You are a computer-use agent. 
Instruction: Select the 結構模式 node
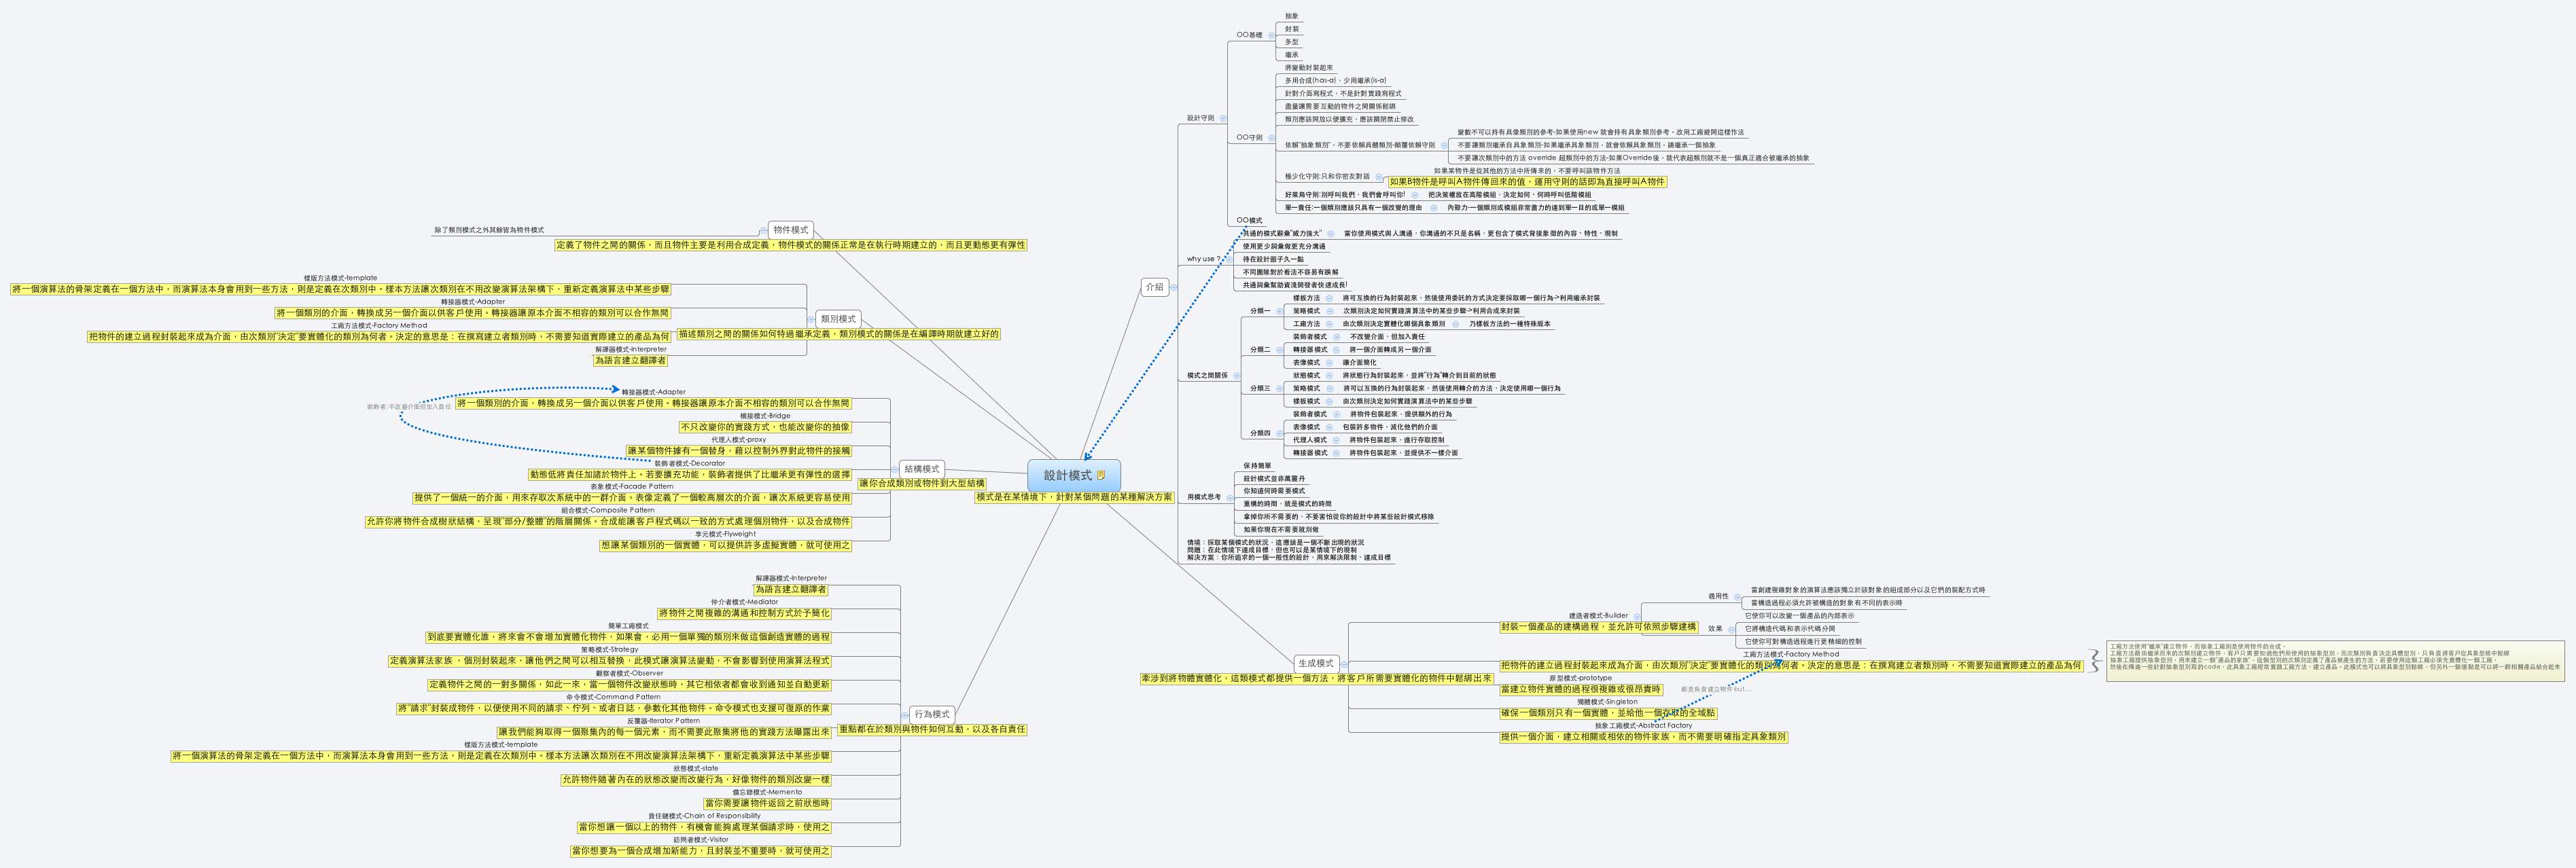click(923, 470)
